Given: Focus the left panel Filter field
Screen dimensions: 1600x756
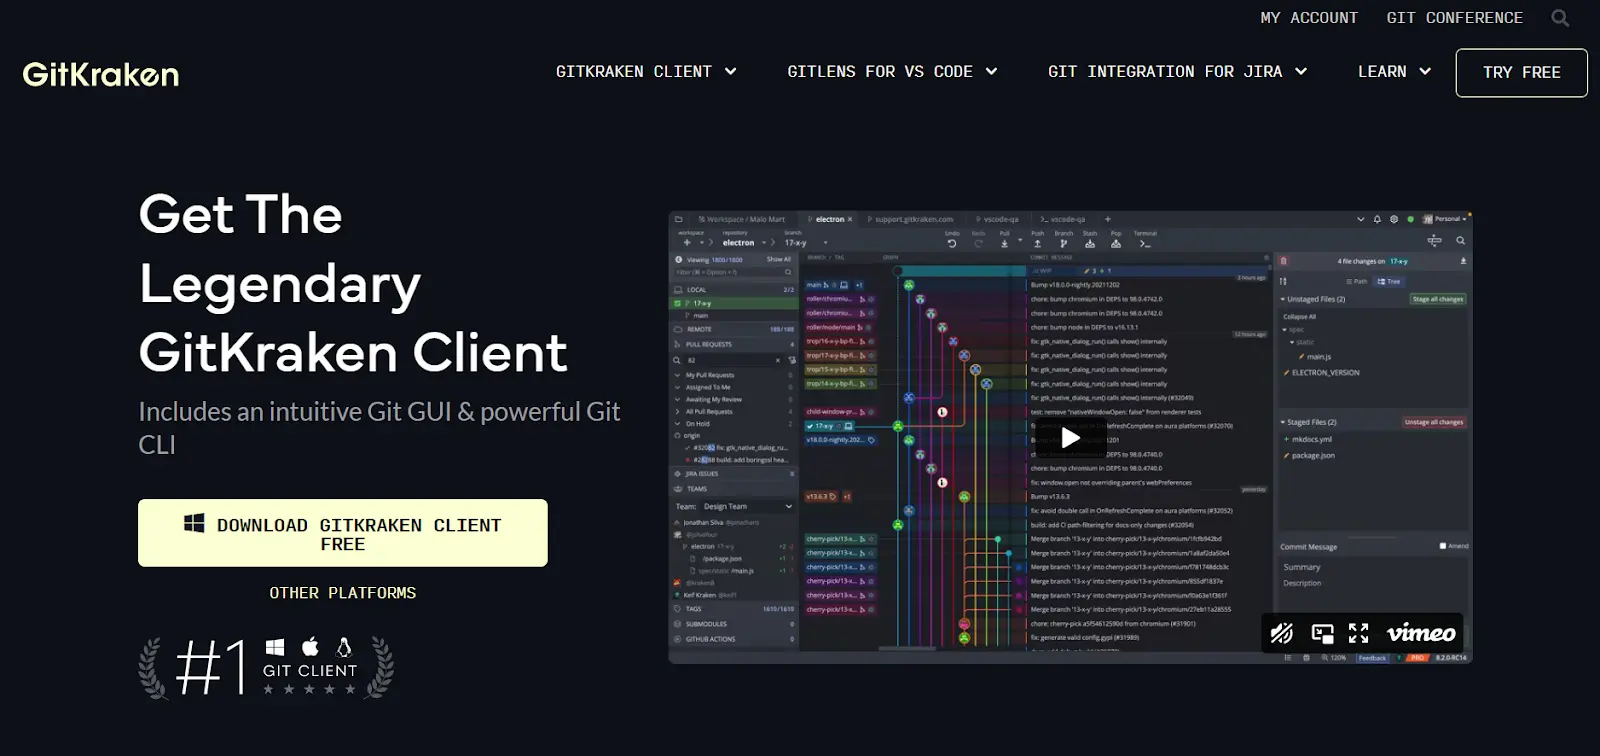Looking at the screenshot, I should 733,272.
